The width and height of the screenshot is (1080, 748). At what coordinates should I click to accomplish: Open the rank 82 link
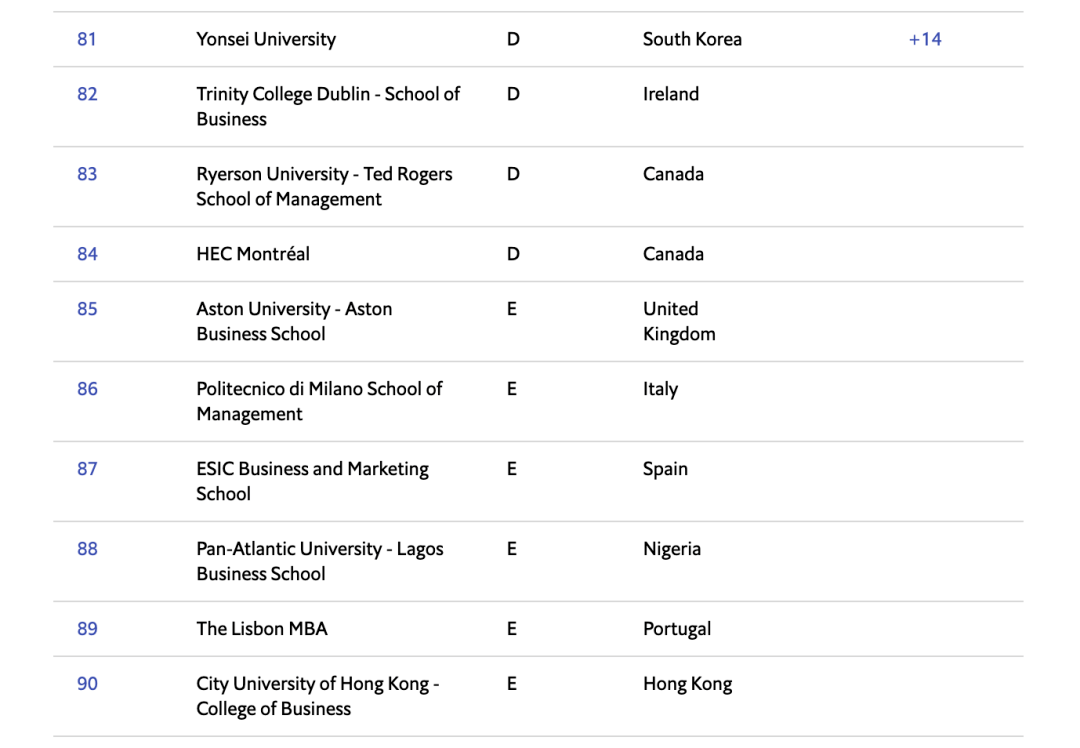tap(87, 94)
